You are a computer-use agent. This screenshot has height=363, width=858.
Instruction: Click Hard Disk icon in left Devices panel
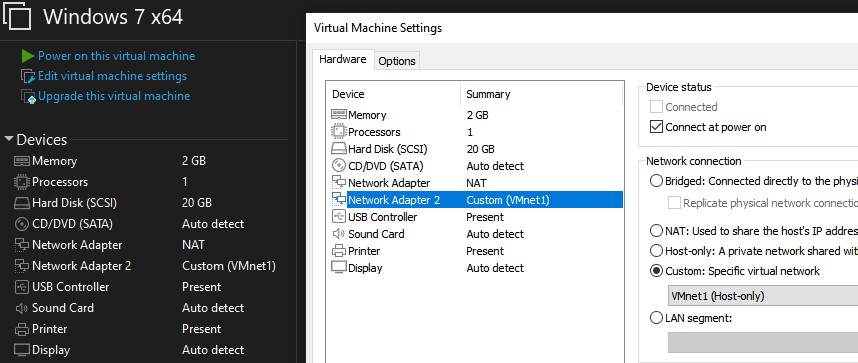pos(22,203)
